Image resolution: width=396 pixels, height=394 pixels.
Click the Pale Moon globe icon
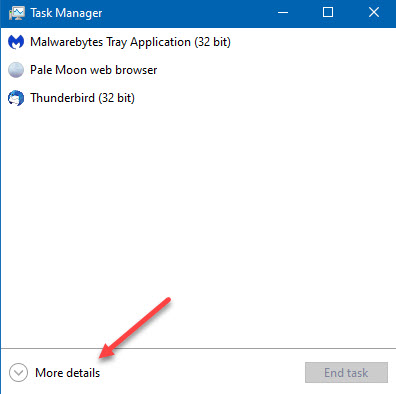pos(16,70)
